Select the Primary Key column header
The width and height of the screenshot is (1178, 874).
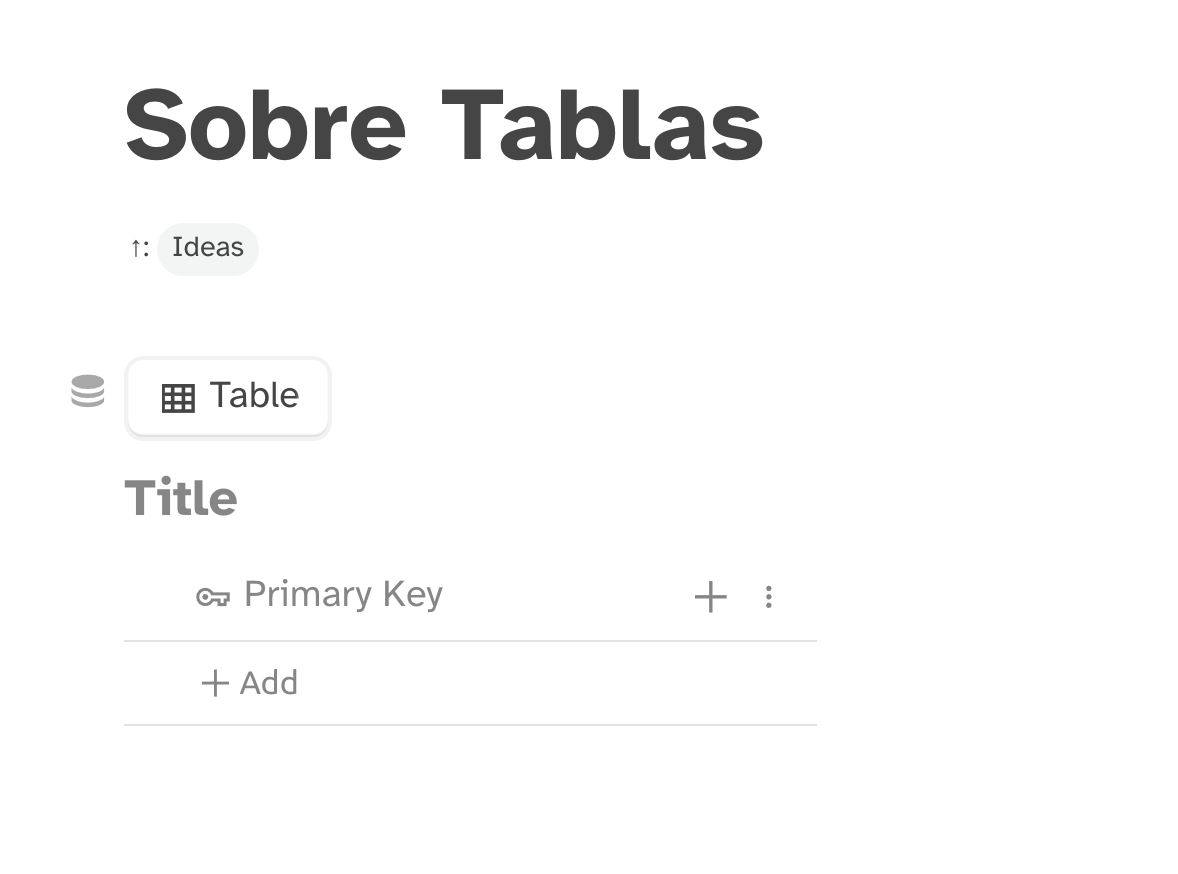coord(342,595)
